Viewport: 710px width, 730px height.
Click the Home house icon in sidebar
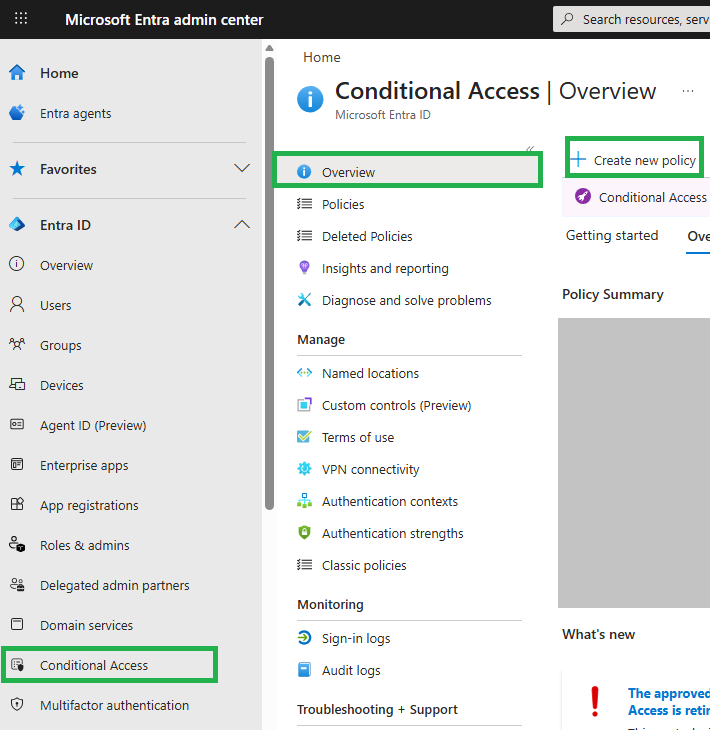pos(17,73)
